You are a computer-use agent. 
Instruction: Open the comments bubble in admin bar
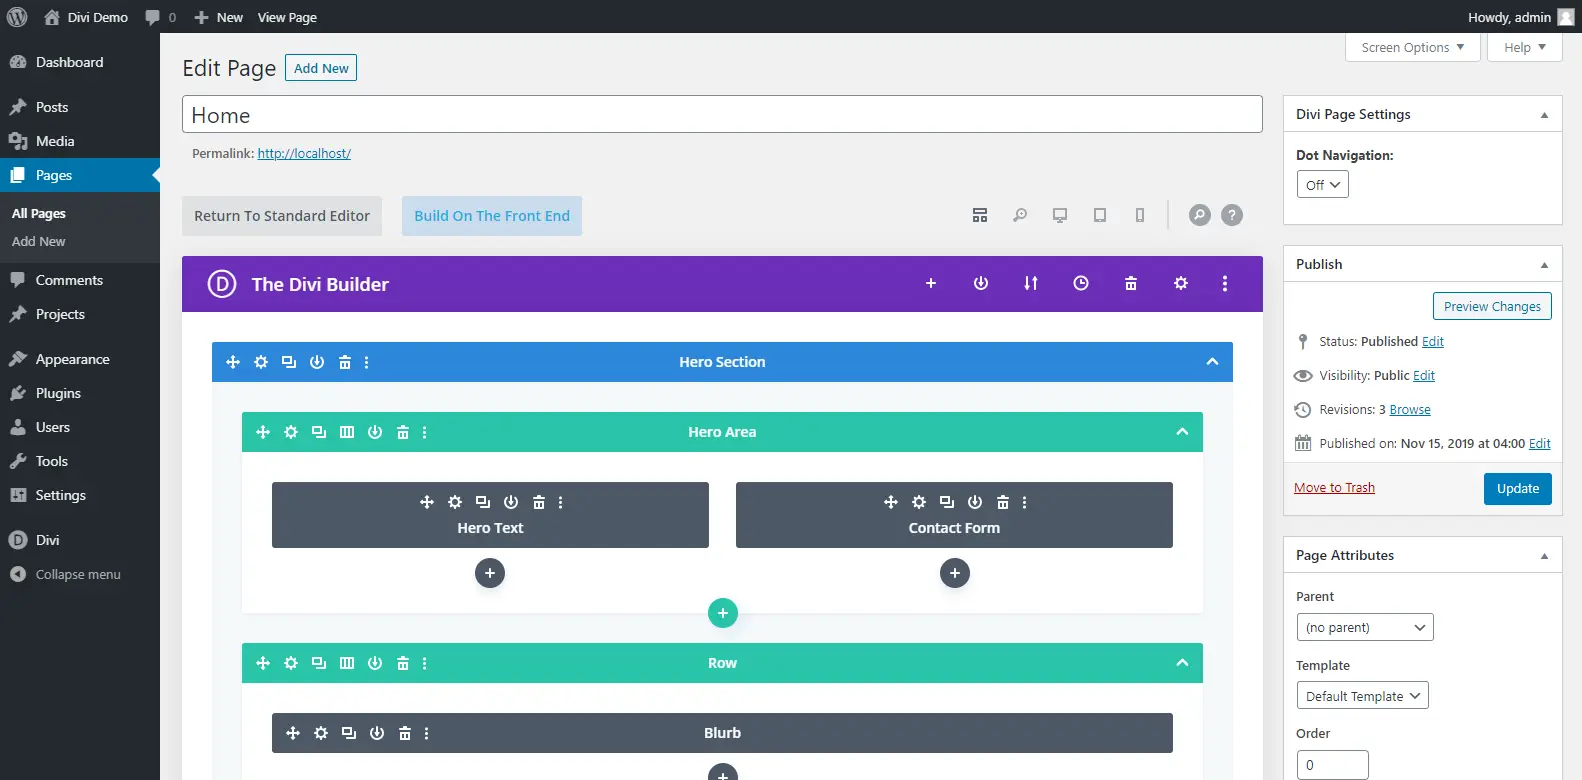pyautogui.click(x=160, y=17)
